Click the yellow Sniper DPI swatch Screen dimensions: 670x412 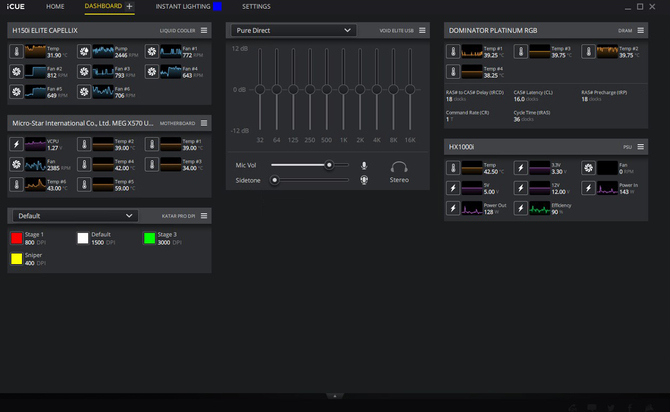tap(17, 259)
